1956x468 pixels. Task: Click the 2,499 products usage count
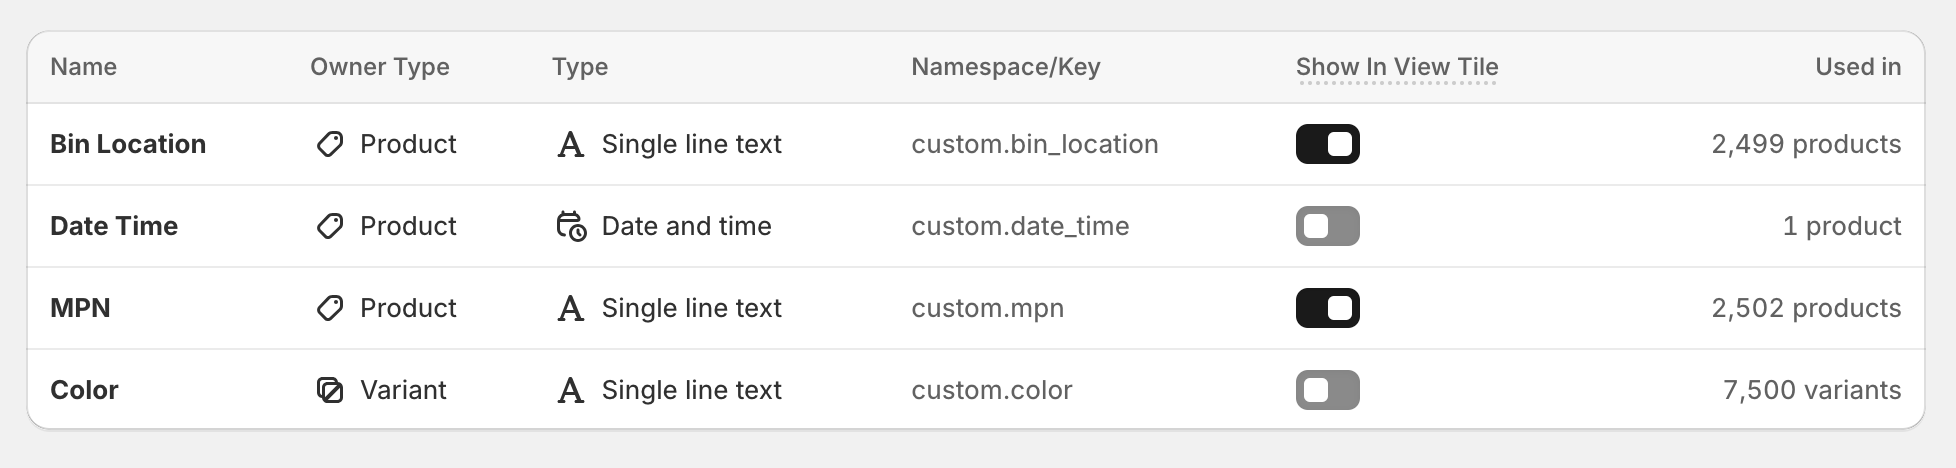pos(1805,144)
